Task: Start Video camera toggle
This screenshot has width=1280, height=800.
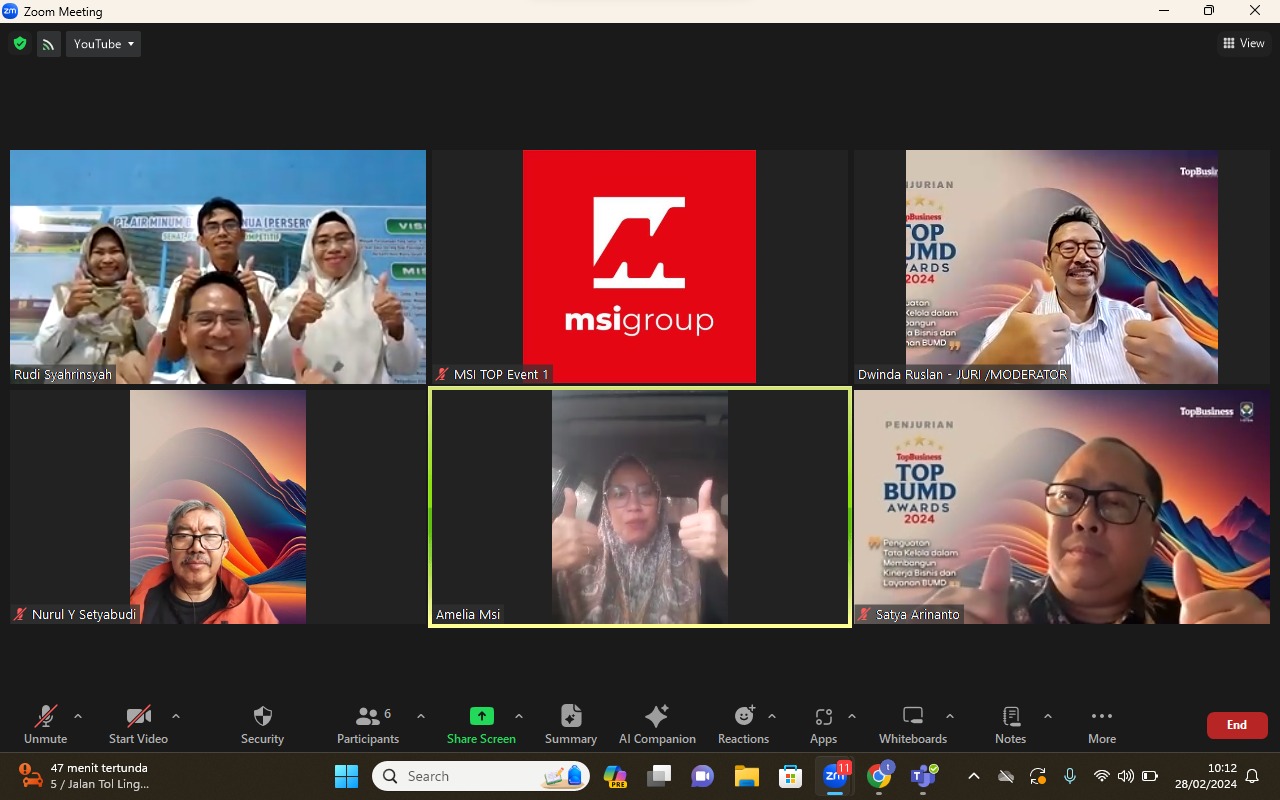Action: [x=138, y=725]
